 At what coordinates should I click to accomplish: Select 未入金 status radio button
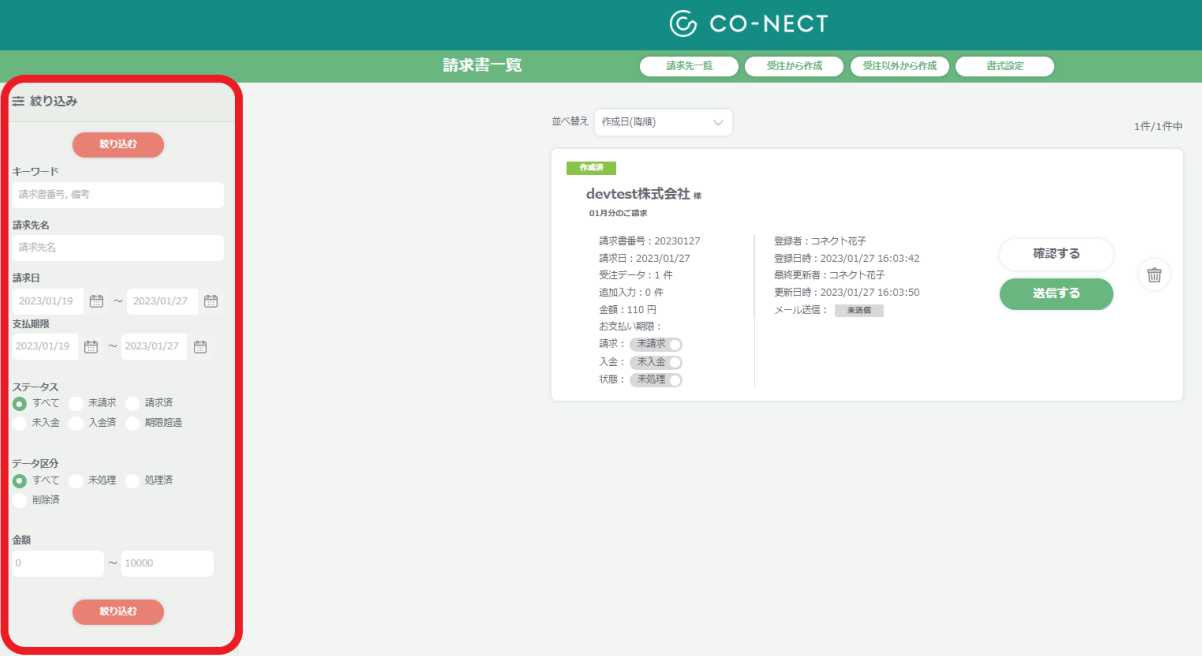point(19,423)
